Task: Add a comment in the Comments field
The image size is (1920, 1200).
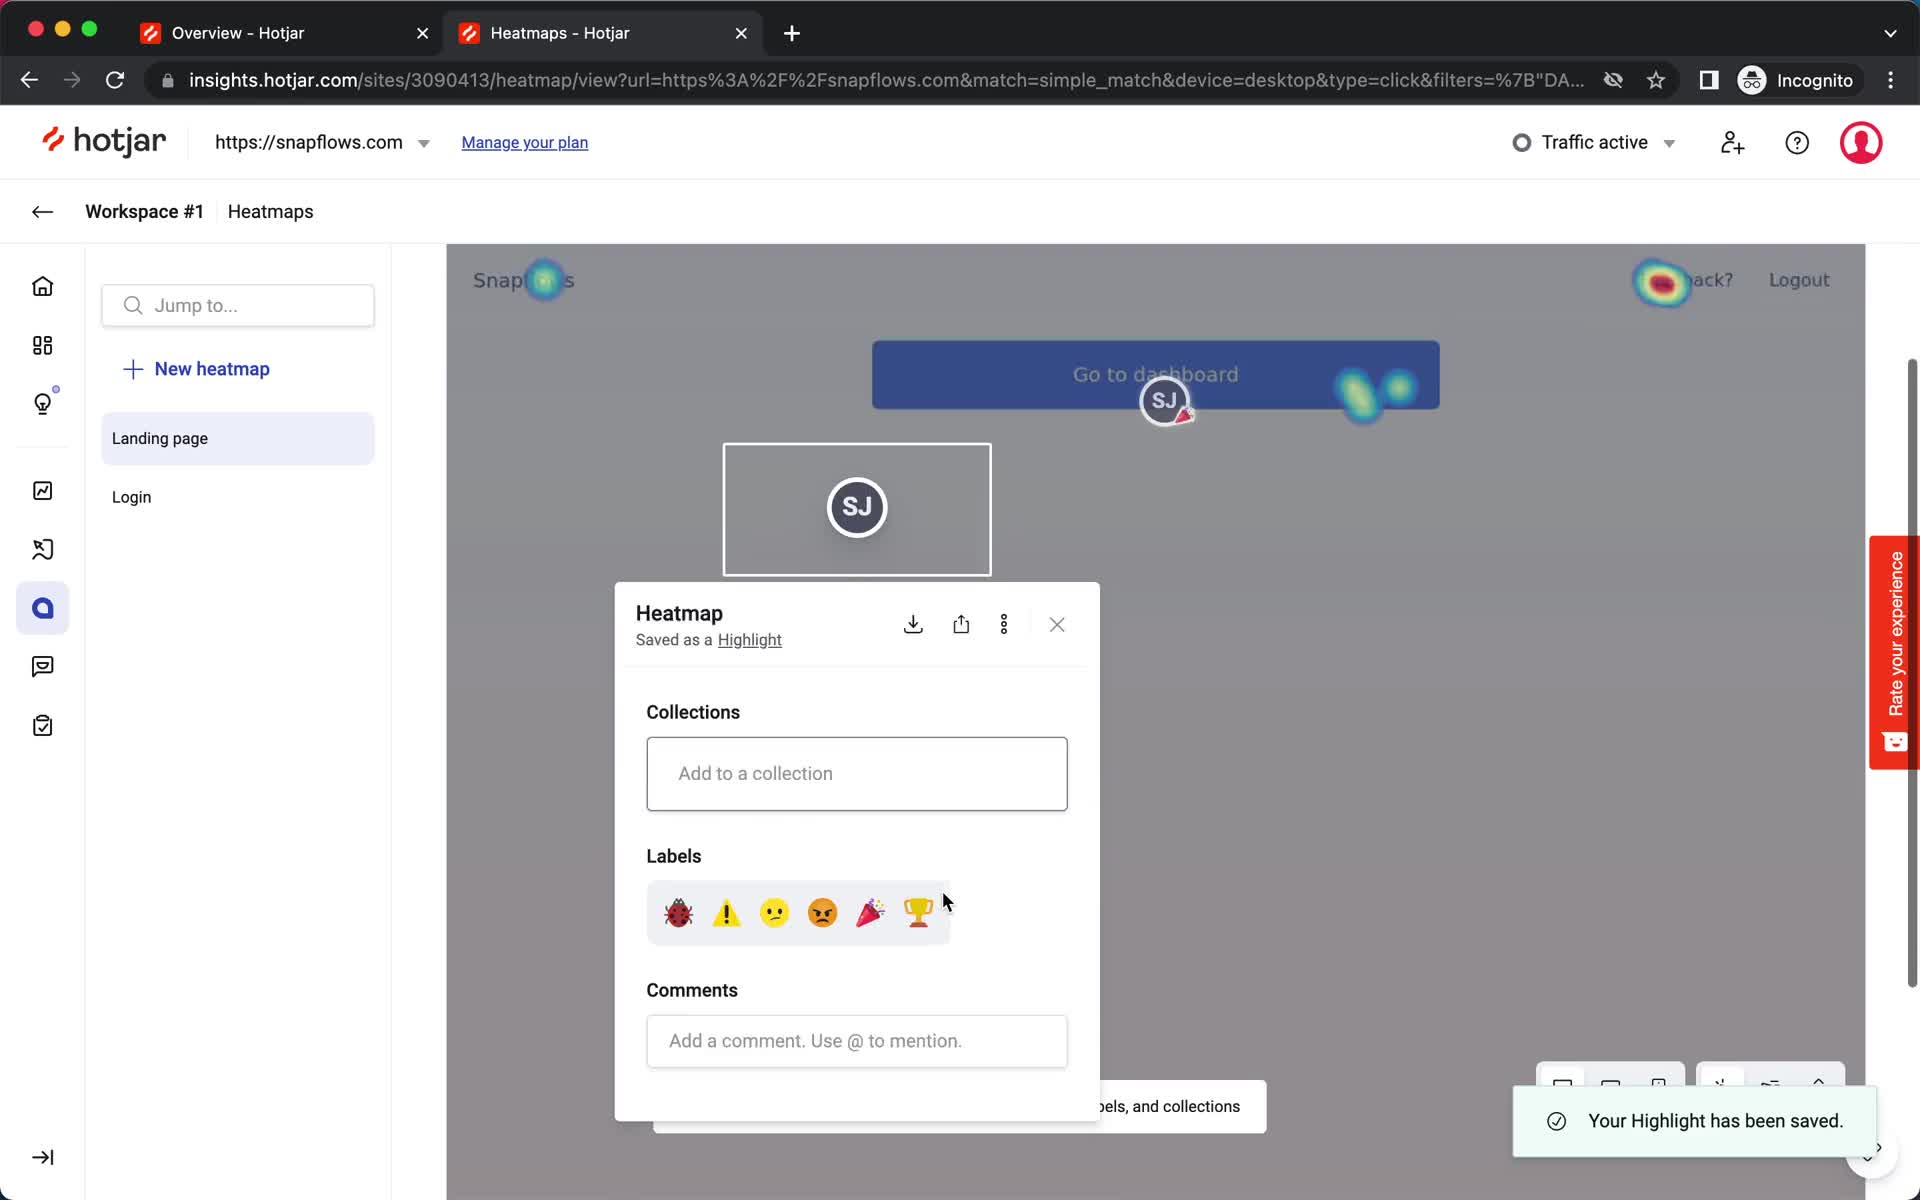Action: coord(857,1041)
